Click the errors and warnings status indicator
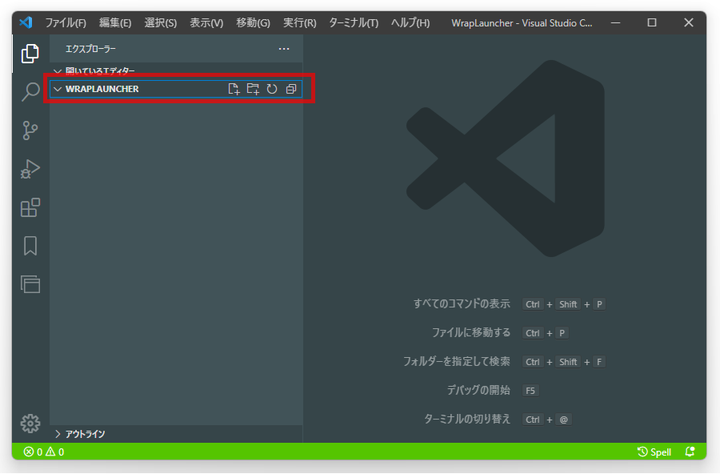The width and height of the screenshot is (720, 474). point(44,452)
